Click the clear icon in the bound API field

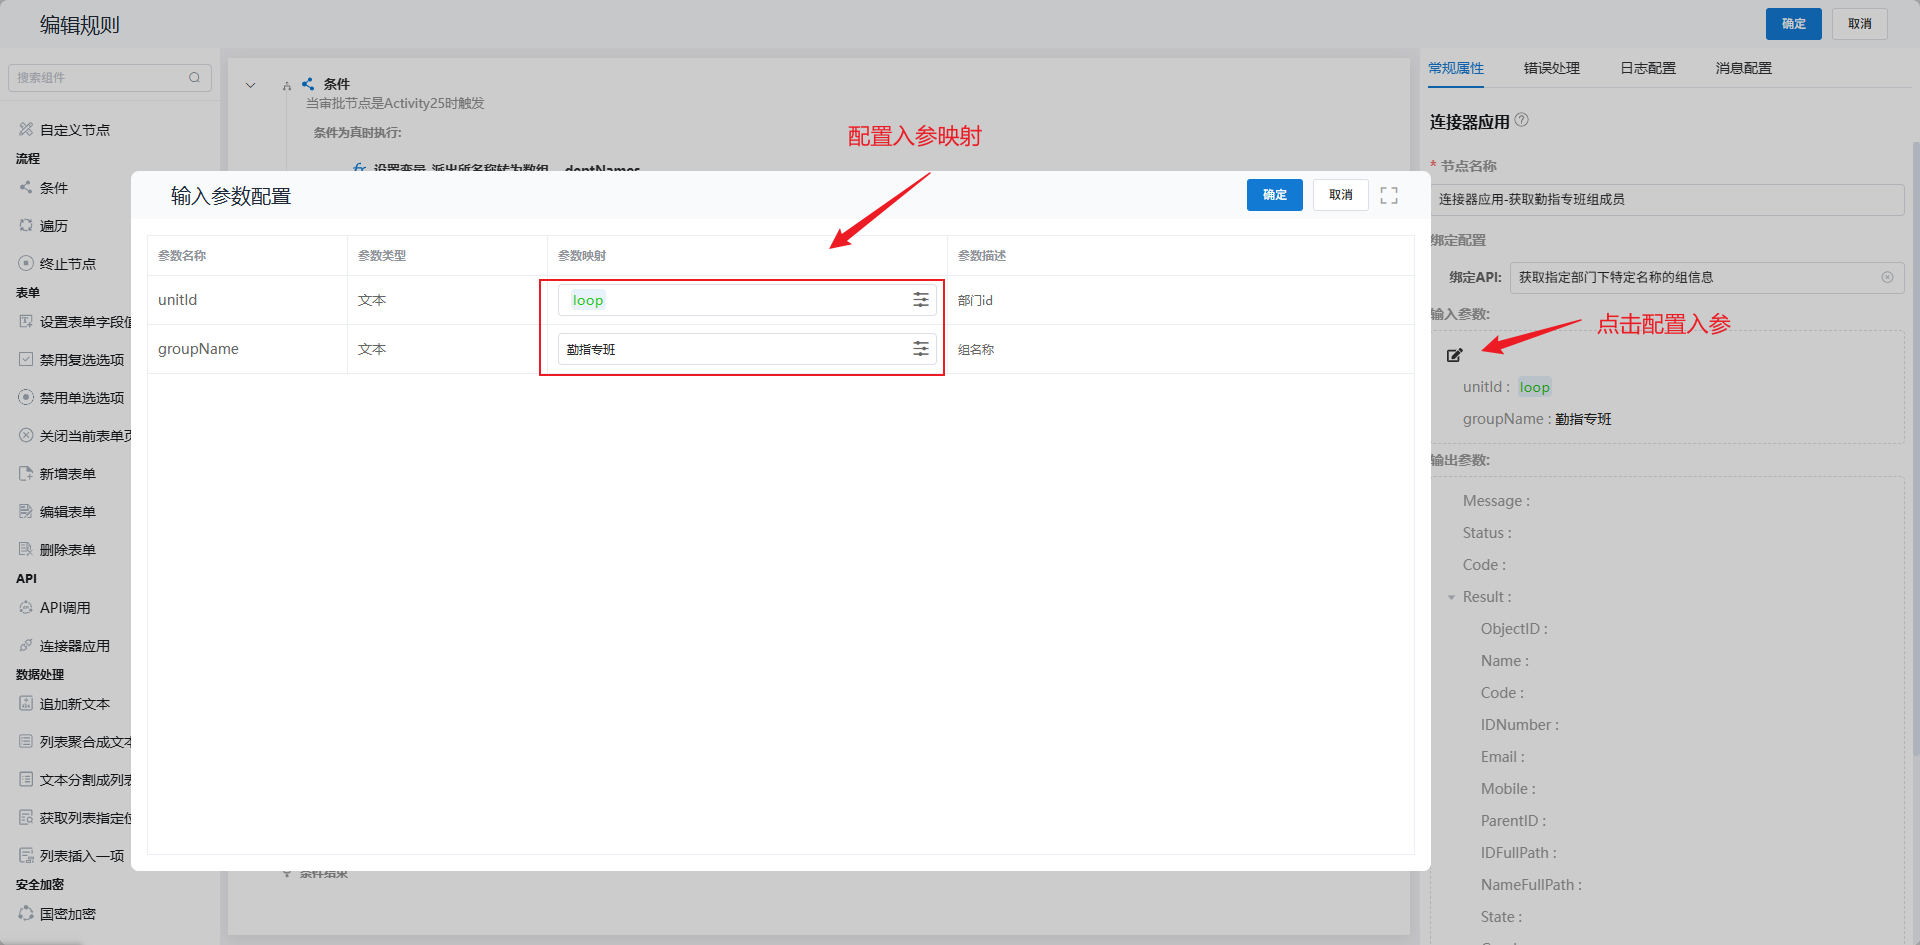(1887, 277)
